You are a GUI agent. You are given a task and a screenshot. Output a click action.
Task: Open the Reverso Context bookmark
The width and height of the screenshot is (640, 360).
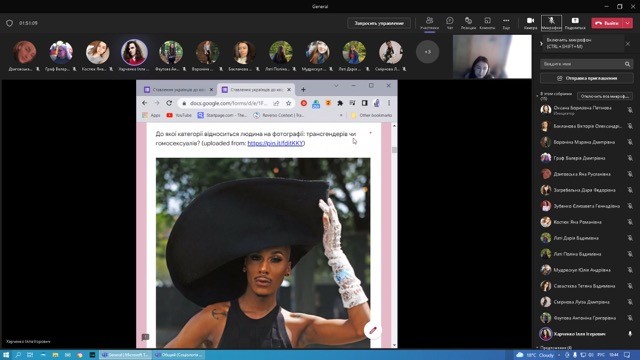tap(278, 115)
